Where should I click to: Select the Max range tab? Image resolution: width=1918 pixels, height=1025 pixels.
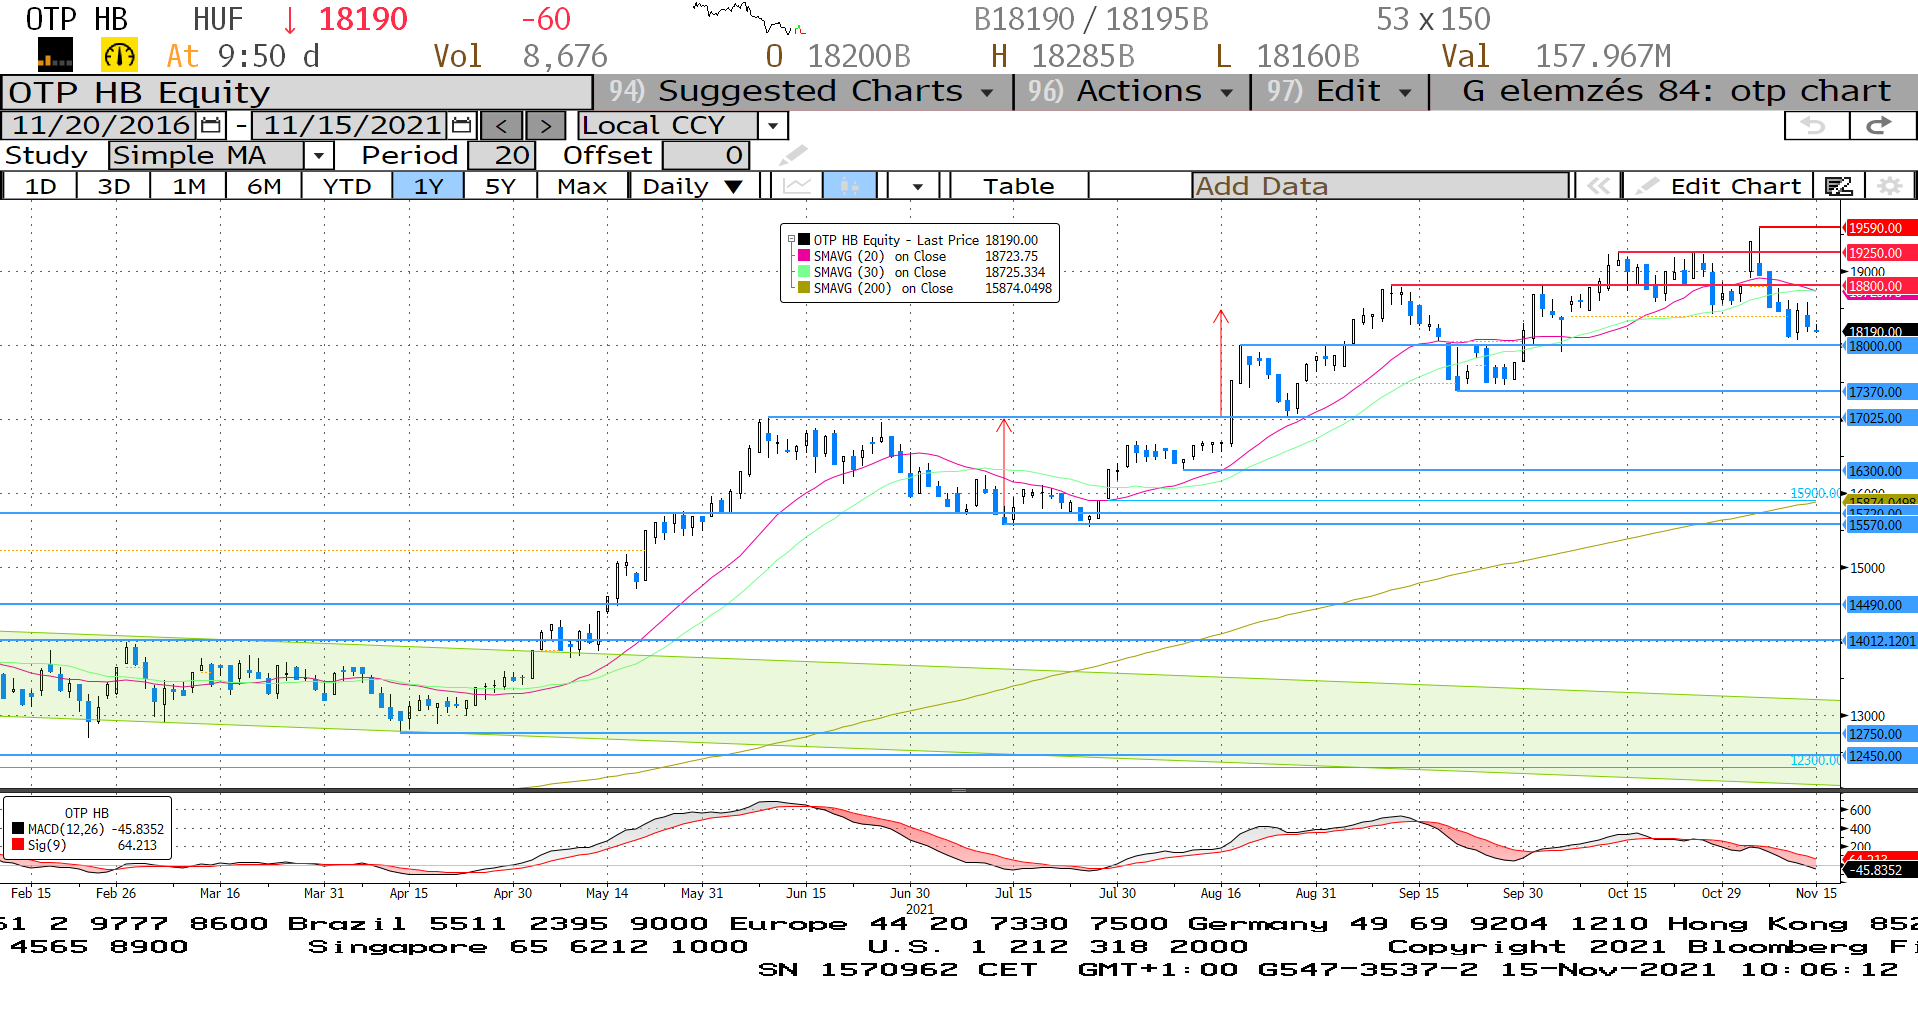(x=582, y=186)
